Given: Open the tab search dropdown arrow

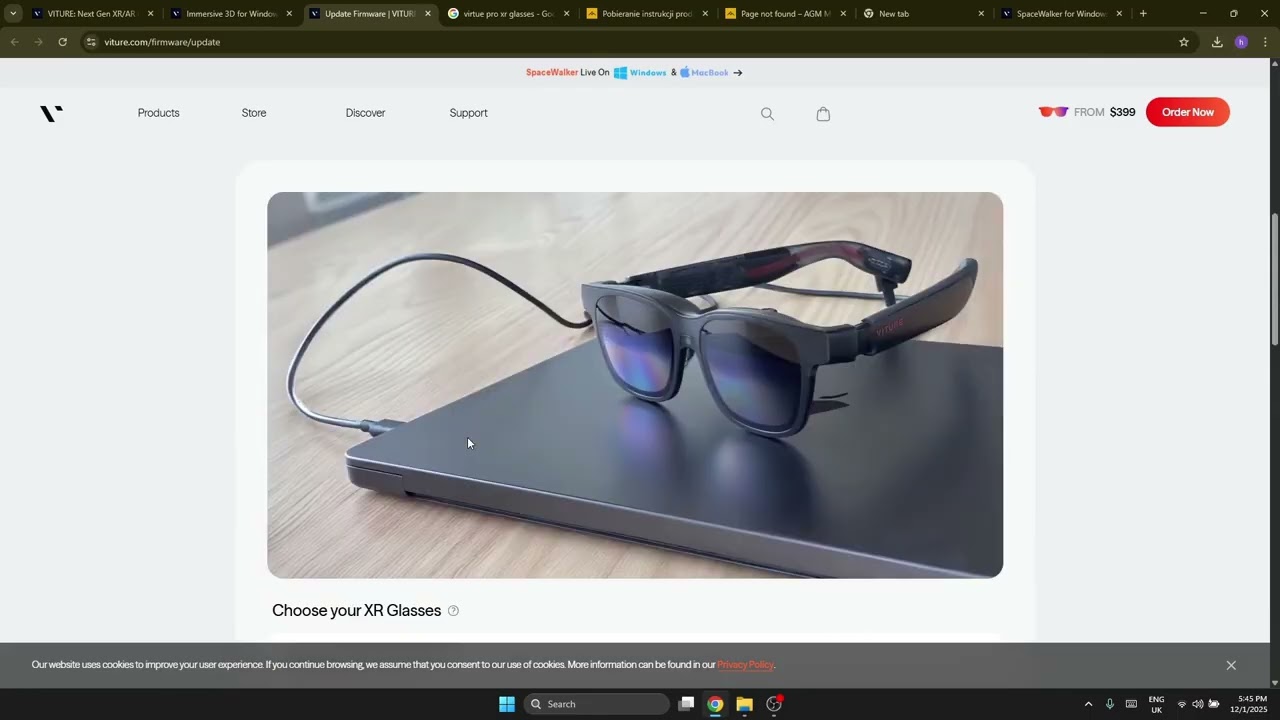Looking at the screenshot, I should click(x=13, y=14).
